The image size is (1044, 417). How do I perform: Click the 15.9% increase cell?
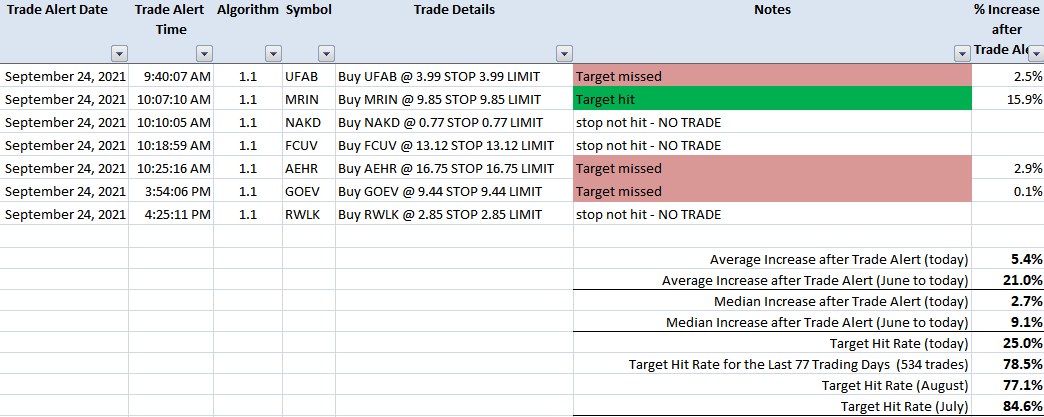[1007, 99]
